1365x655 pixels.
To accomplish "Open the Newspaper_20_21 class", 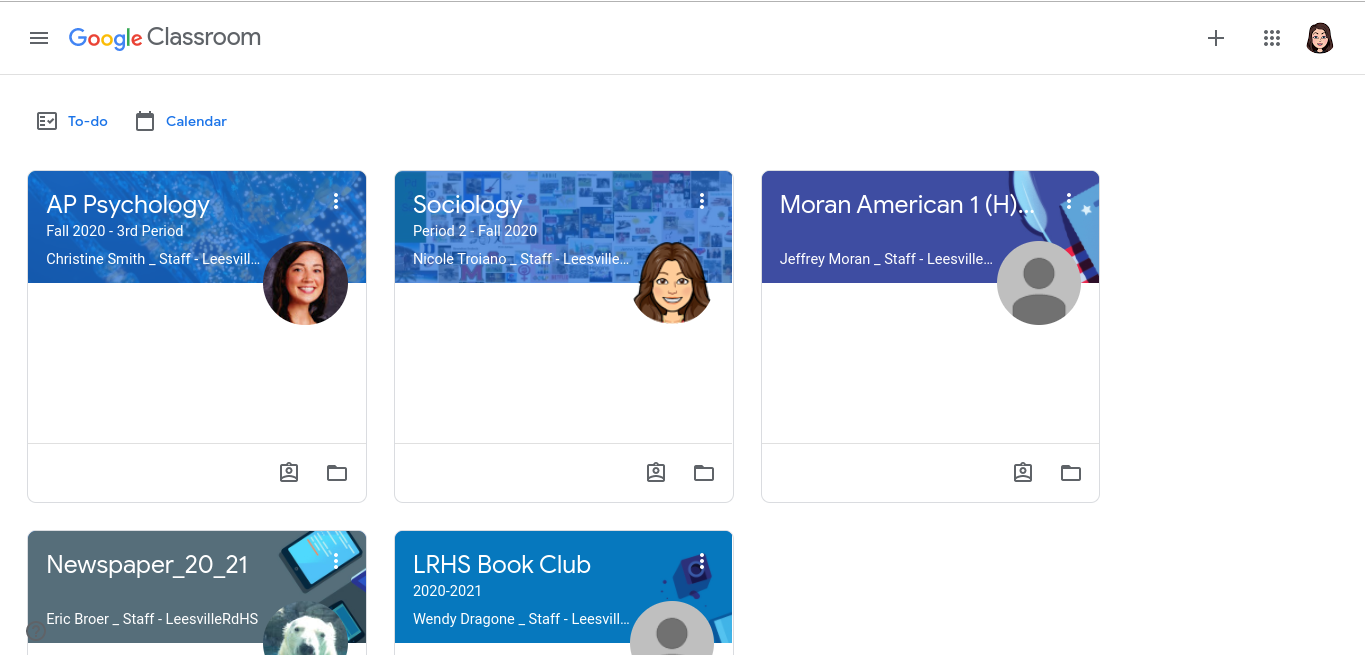I will 147,564.
